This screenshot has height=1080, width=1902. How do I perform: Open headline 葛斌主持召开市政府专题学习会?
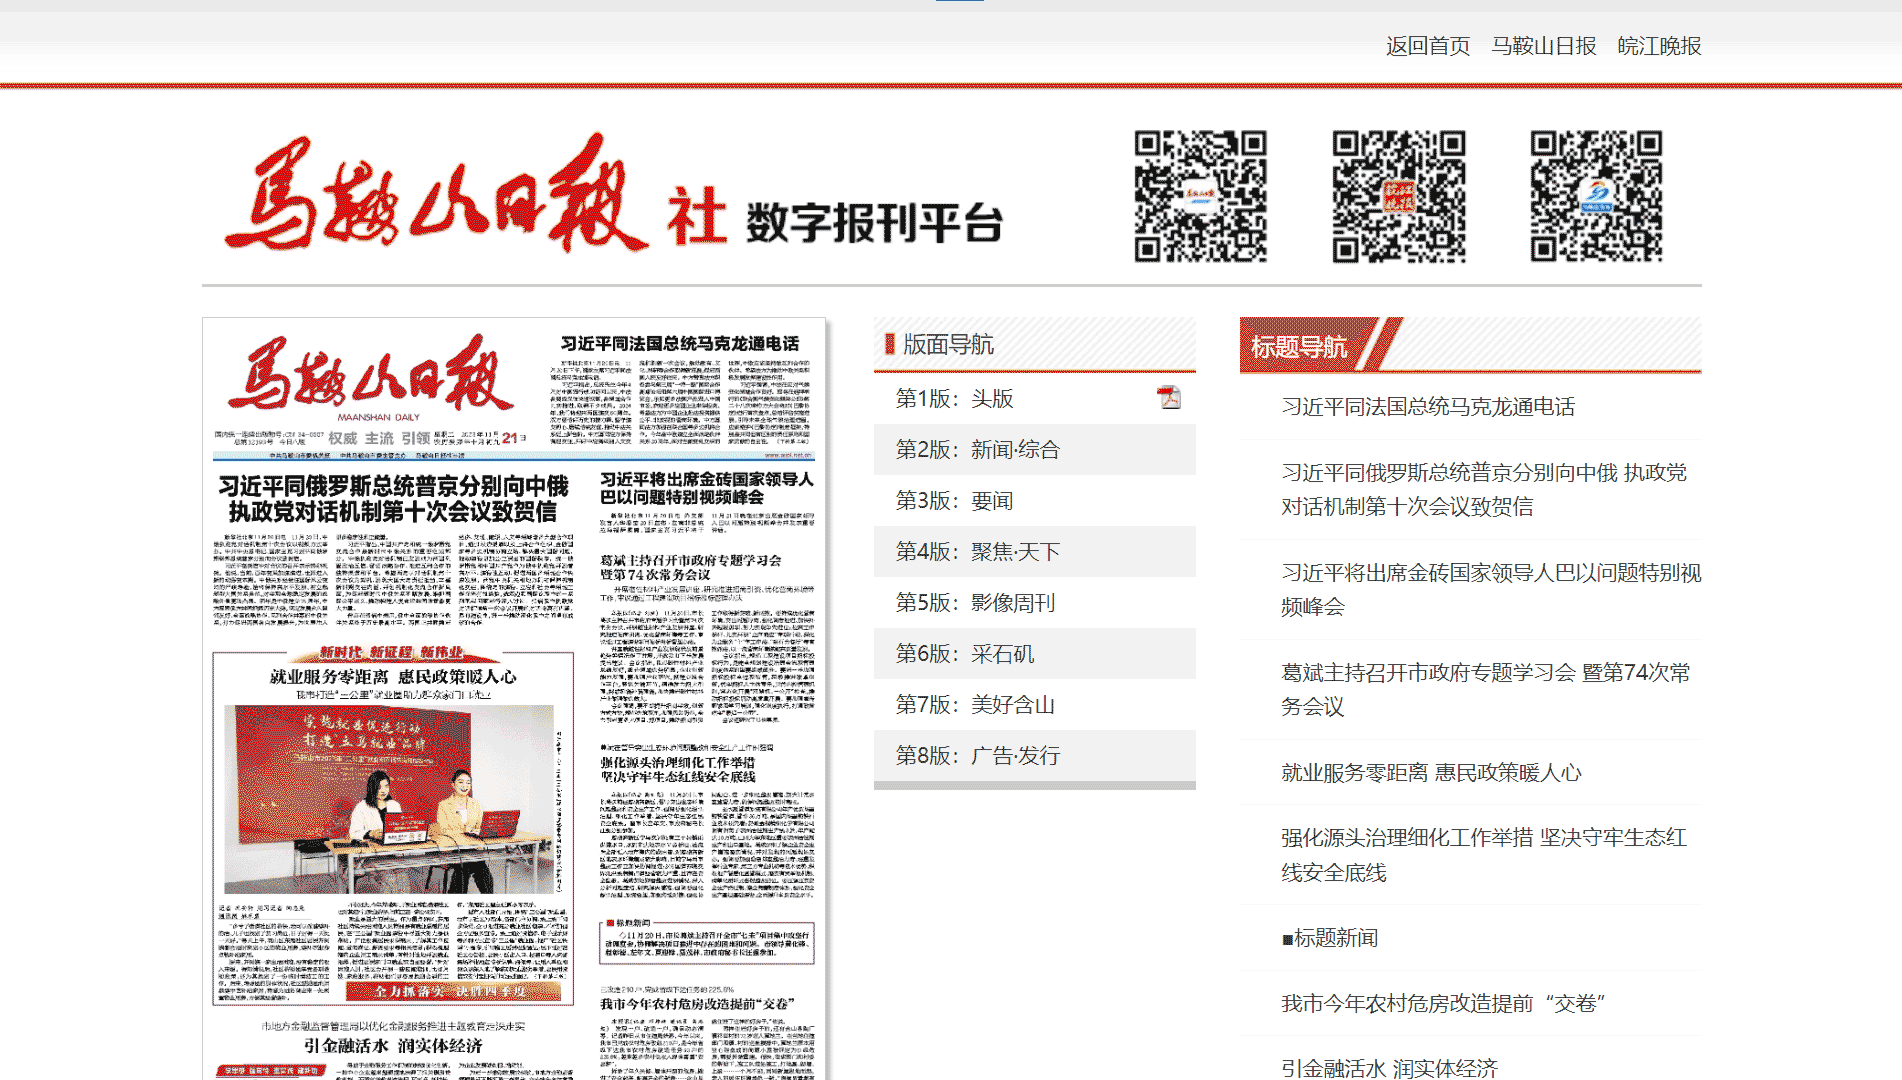click(x=1486, y=689)
